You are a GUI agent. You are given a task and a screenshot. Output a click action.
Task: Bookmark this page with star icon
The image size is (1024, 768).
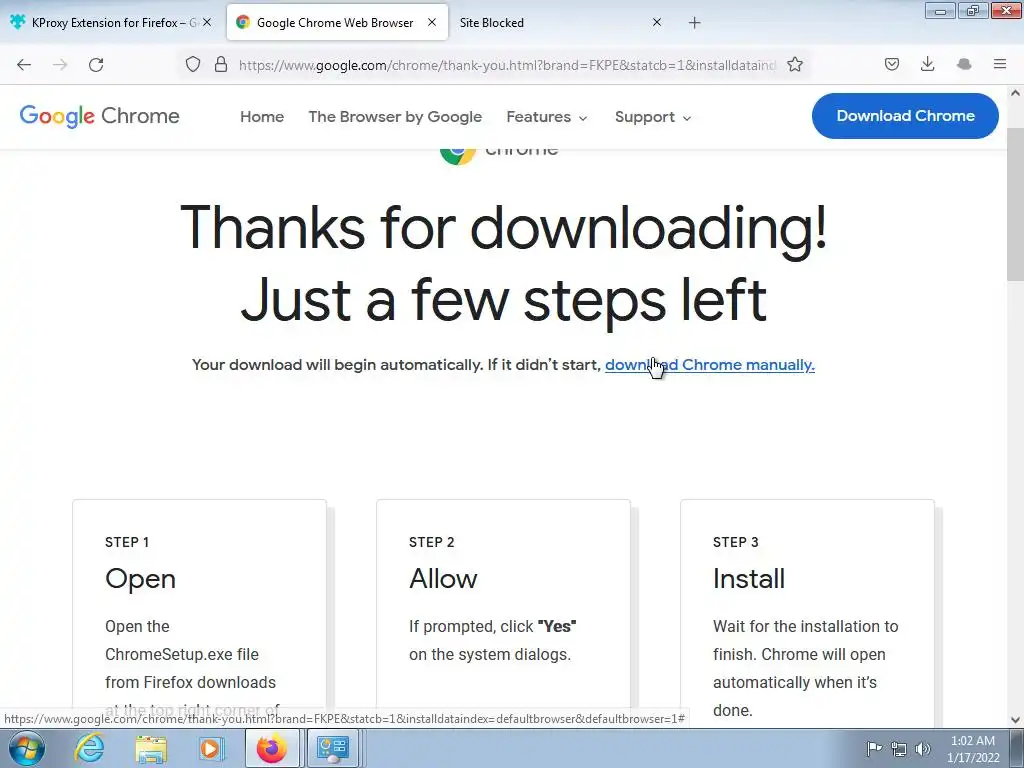click(795, 64)
